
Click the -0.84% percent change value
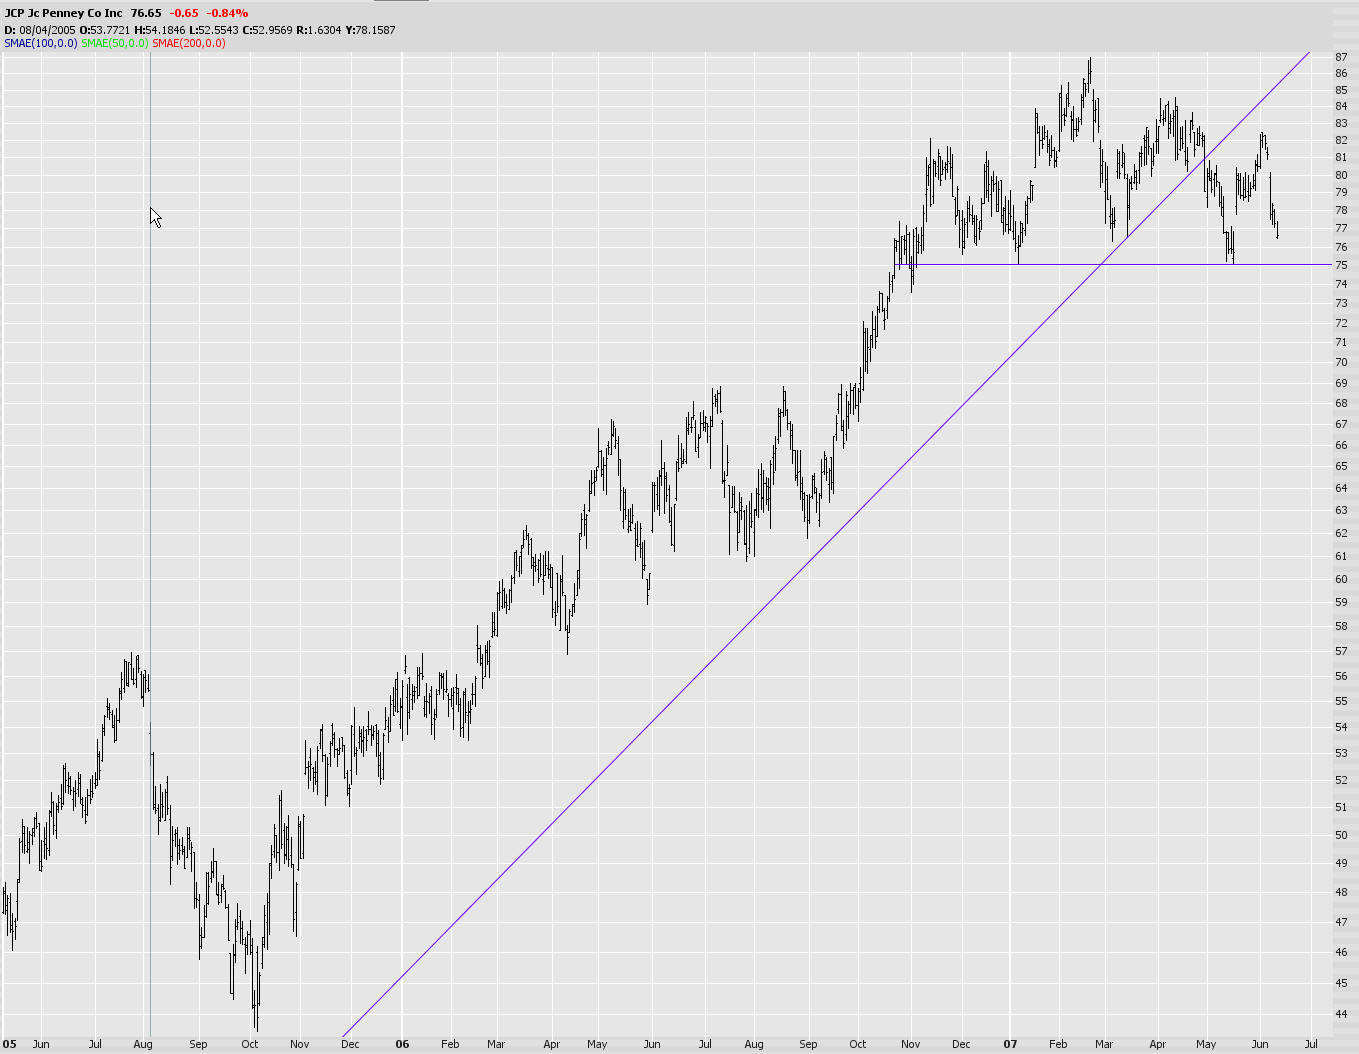tap(227, 13)
